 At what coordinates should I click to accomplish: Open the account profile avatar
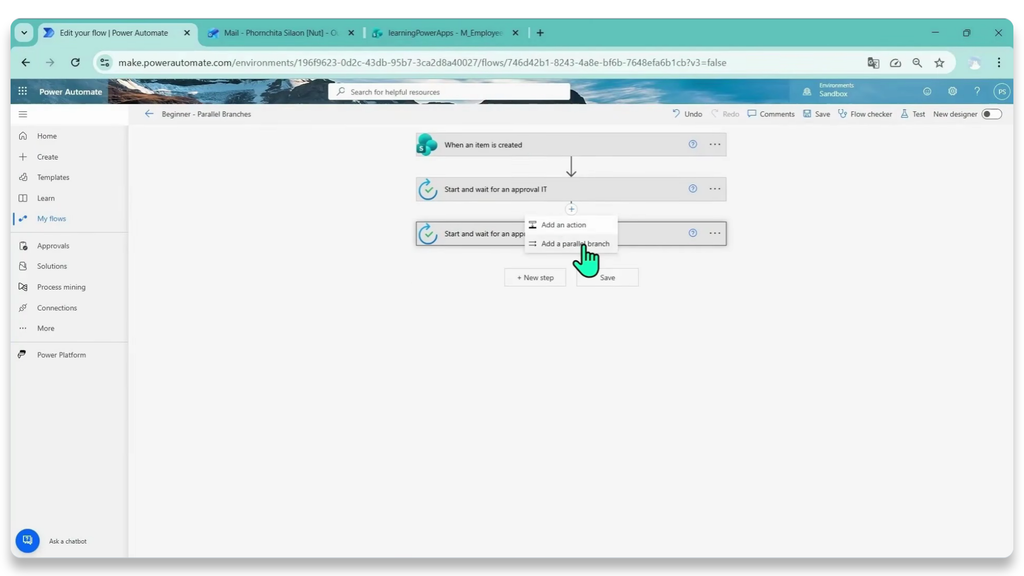click(1001, 91)
